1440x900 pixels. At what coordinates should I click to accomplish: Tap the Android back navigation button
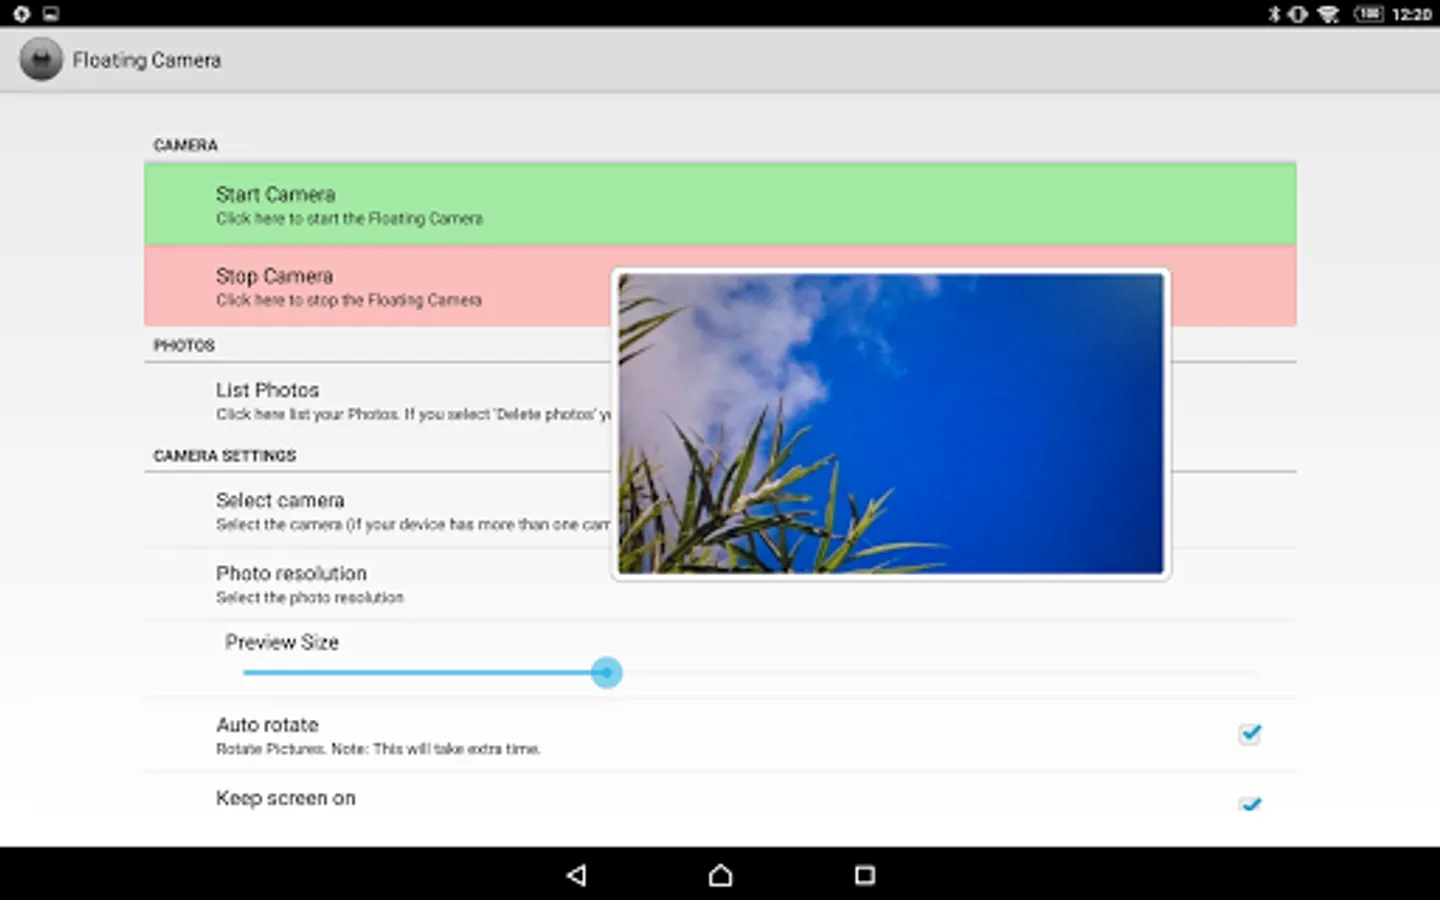click(x=576, y=875)
